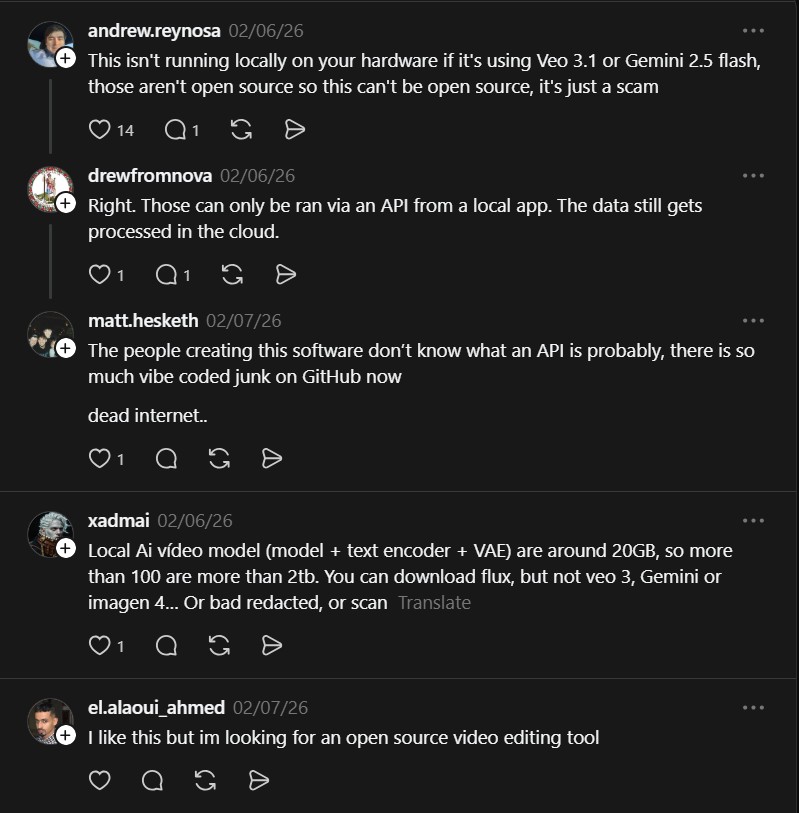Screen dimensions: 799x813
Task: Share el.alaoui_ahmed's comment
Action: pyautogui.click(x=258, y=780)
